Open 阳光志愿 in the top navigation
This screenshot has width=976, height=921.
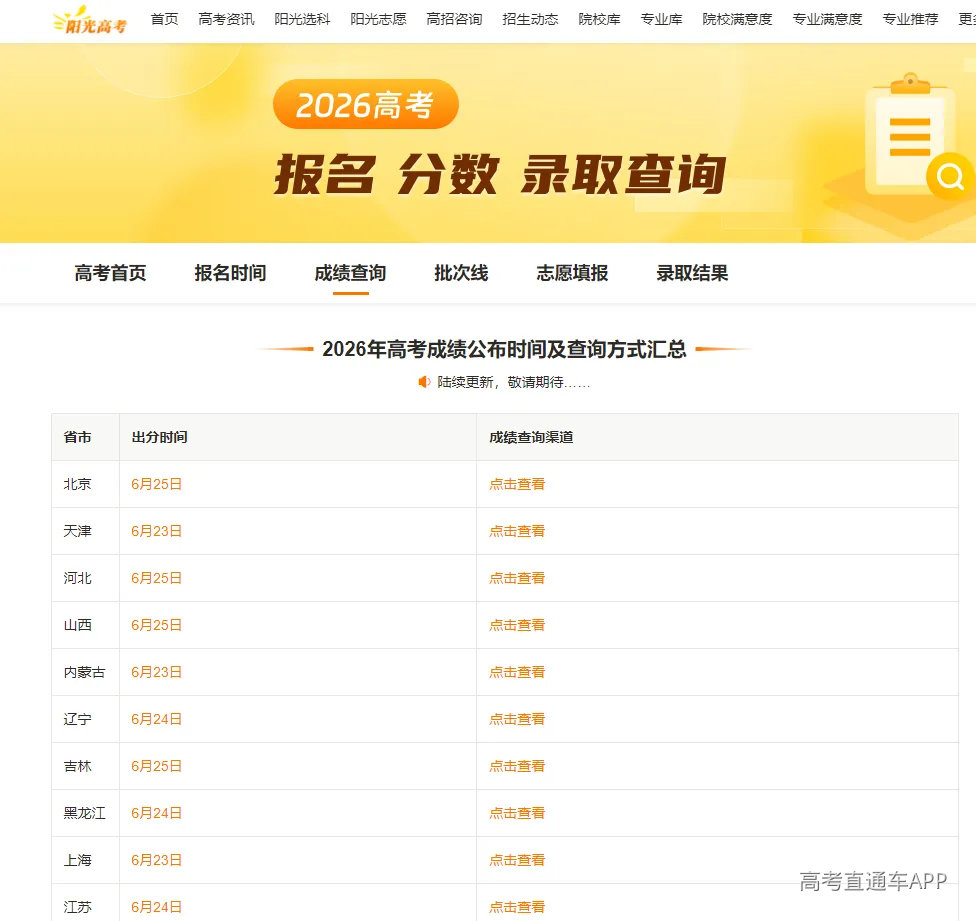378,19
